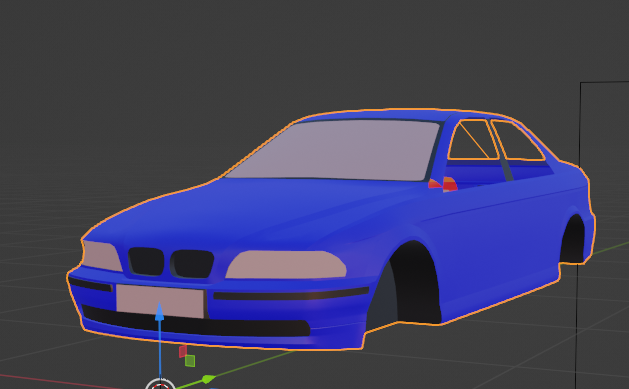
Task: Click the red plane handle of the gizmo
Action: [183, 351]
